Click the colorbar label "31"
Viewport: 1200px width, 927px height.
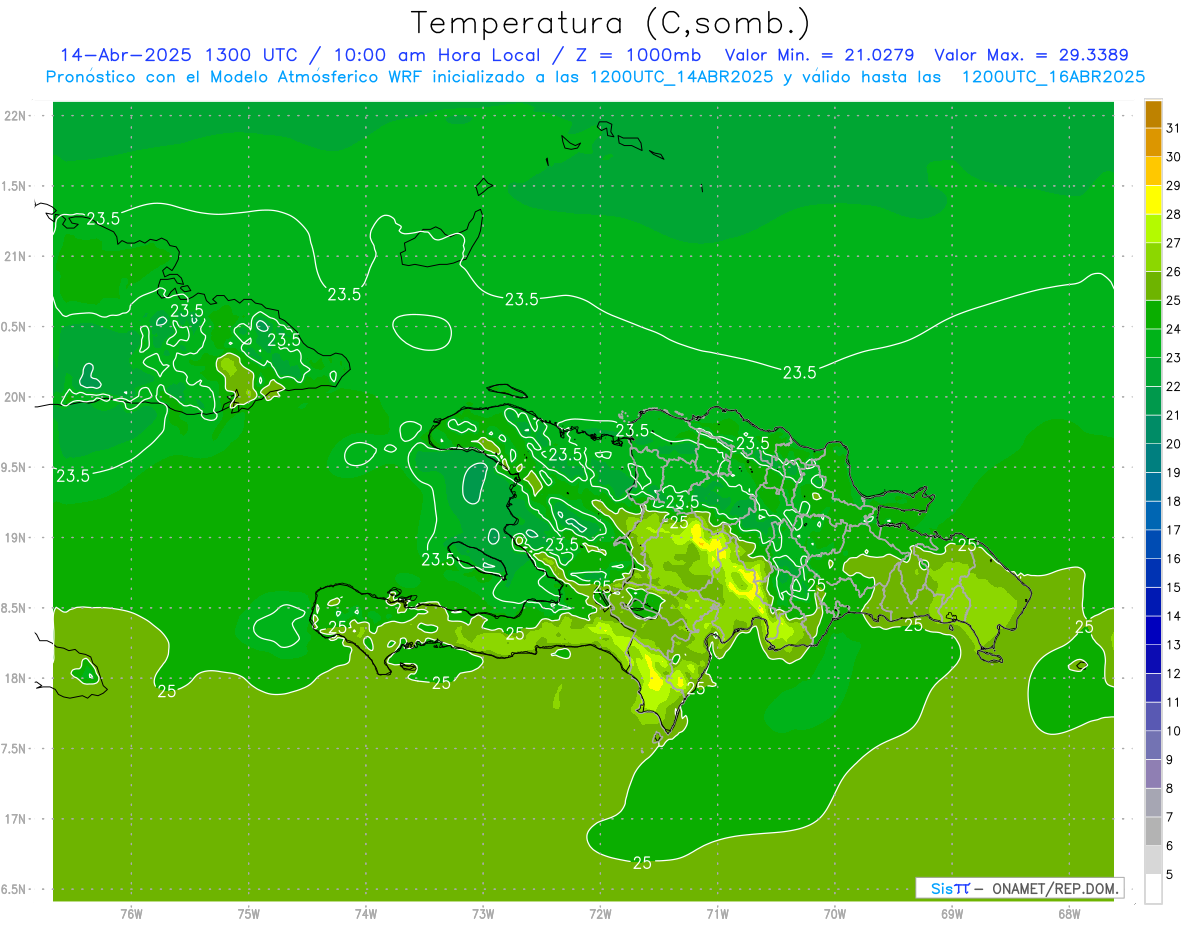[1174, 128]
